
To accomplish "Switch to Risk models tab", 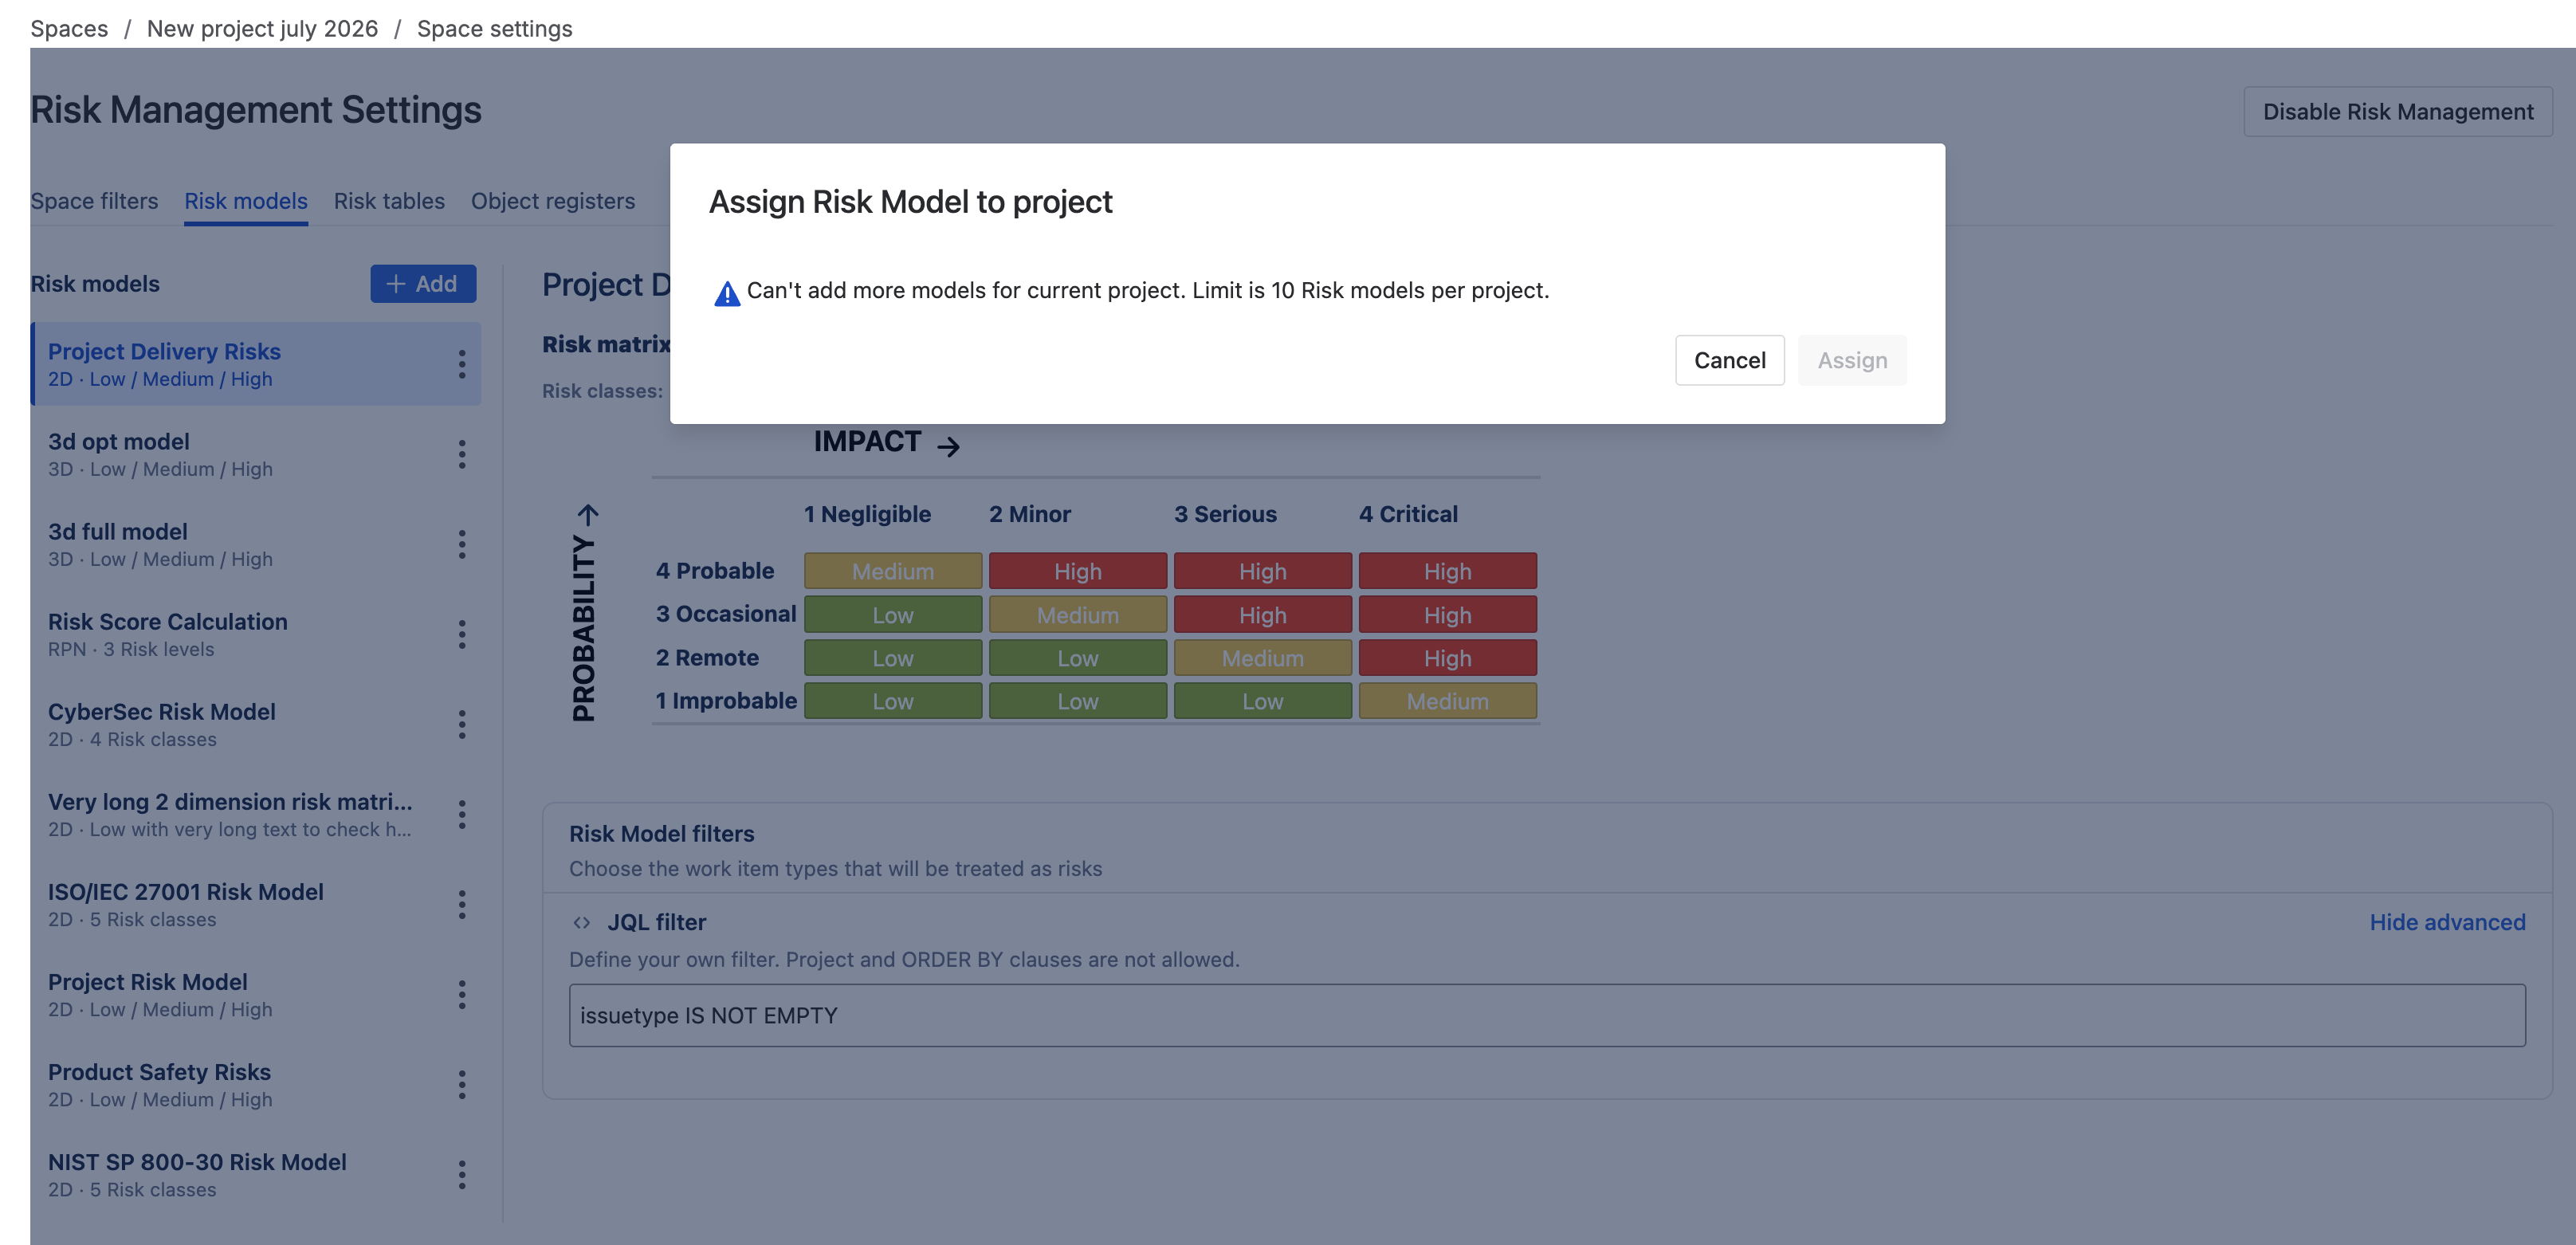I will point(246,201).
